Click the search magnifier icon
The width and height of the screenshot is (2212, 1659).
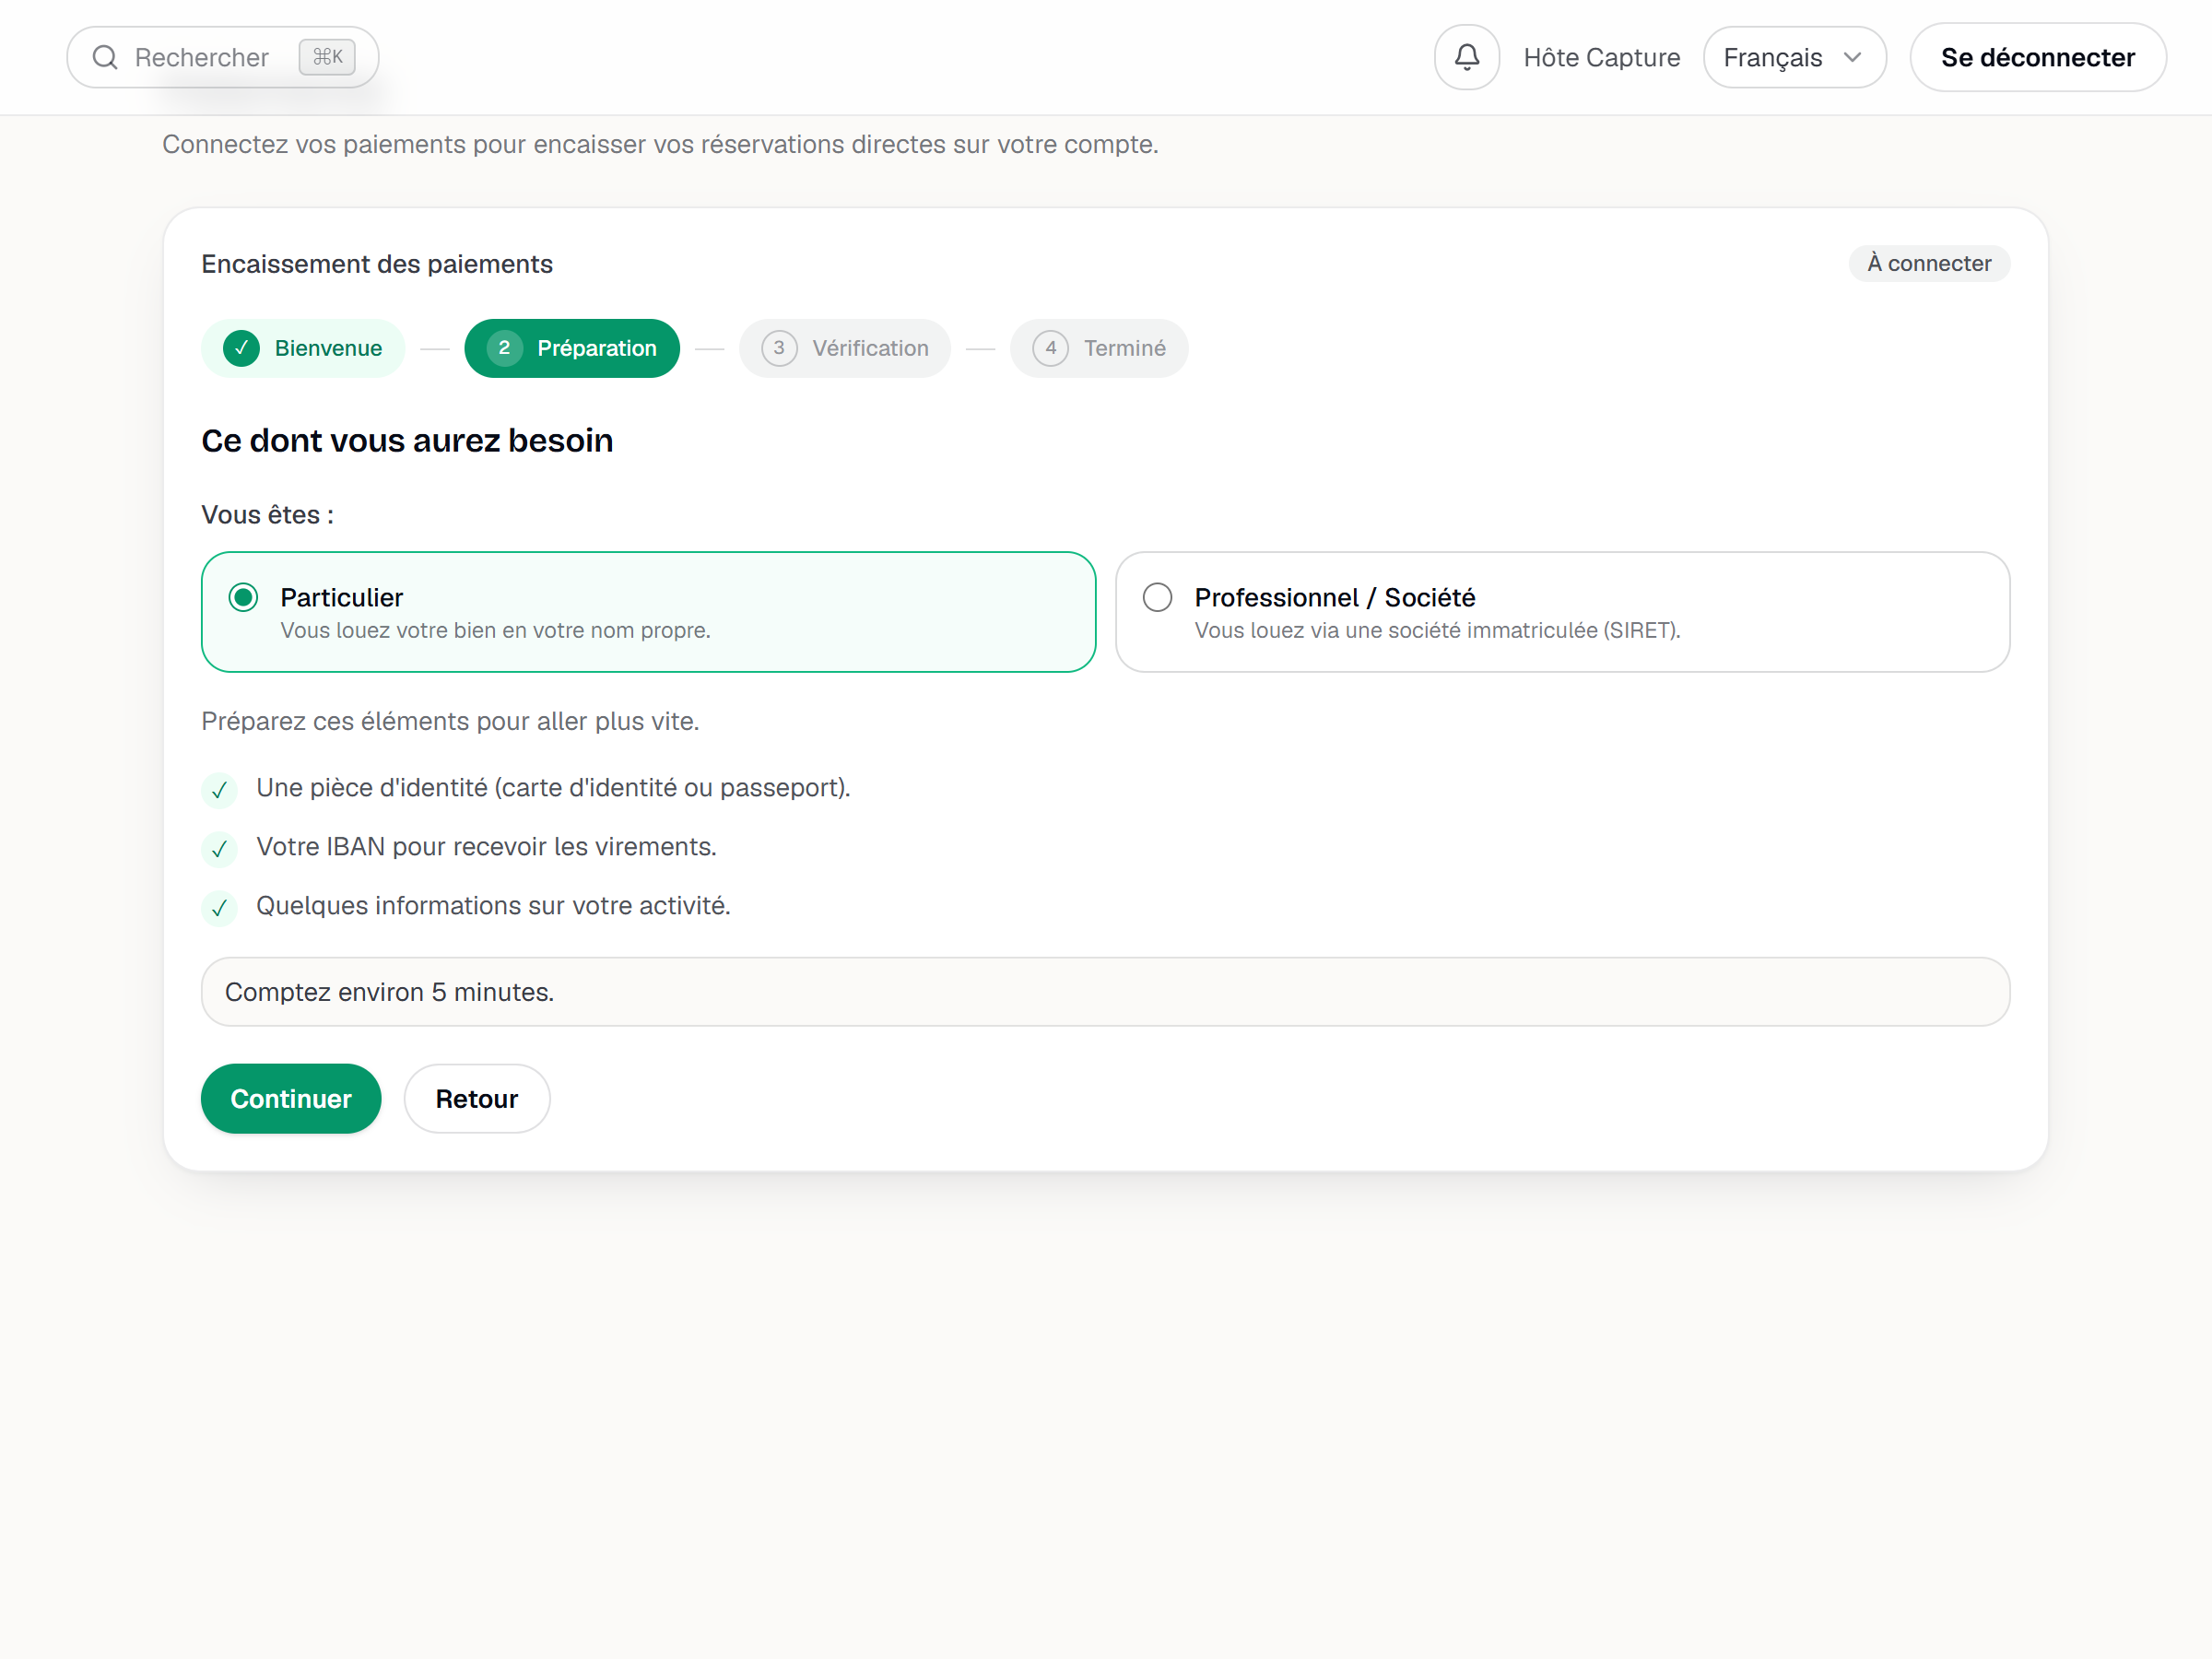(105, 57)
